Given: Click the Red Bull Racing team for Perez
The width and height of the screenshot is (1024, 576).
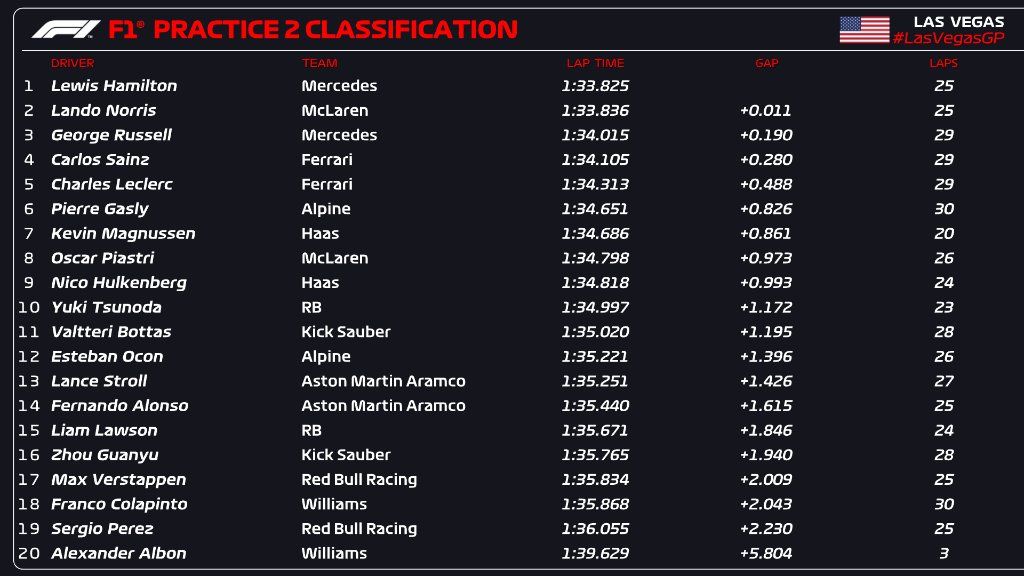Looking at the screenshot, I should pyautogui.click(x=359, y=529).
